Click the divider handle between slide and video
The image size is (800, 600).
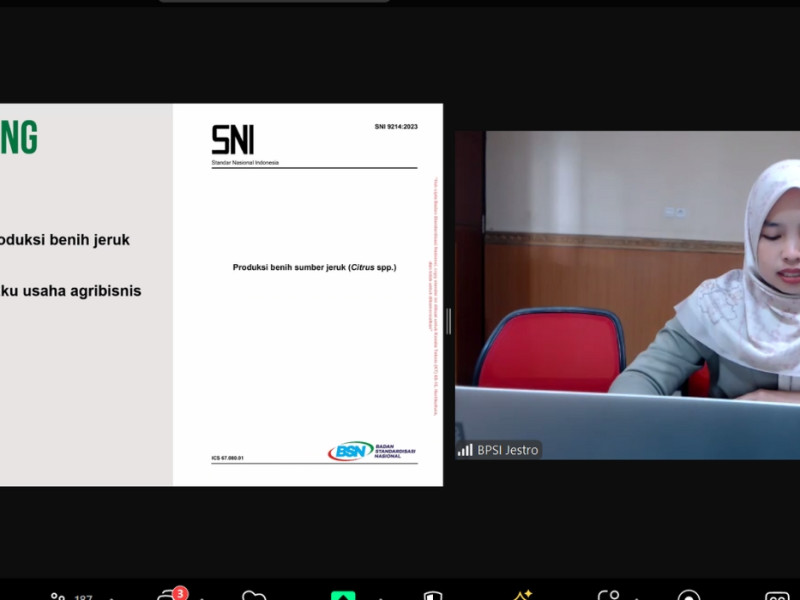[448, 321]
